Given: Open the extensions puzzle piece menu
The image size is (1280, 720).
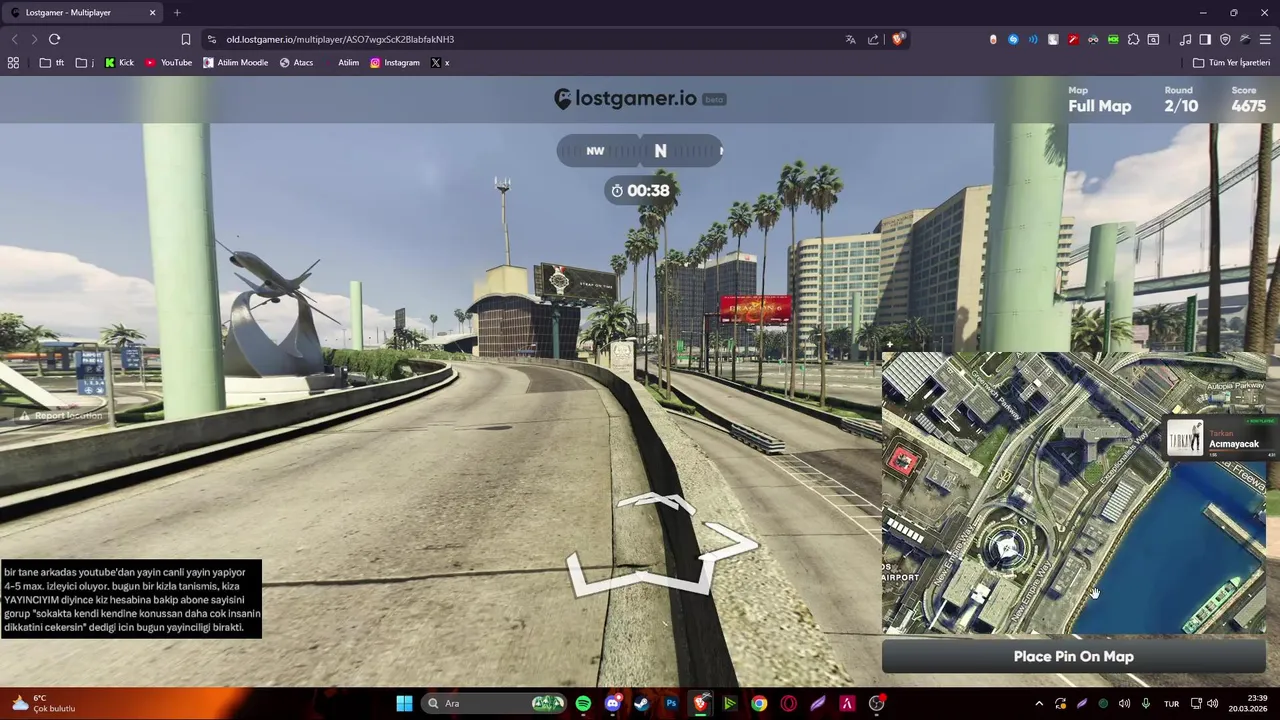Looking at the screenshot, I should pyautogui.click(x=1133, y=39).
